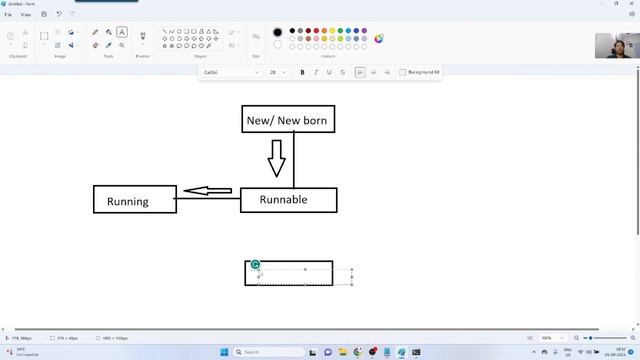The height and width of the screenshot is (360, 640).
Task: Open Chrome from the taskbar
Action: pyautogui.click(x=358, y=352)
